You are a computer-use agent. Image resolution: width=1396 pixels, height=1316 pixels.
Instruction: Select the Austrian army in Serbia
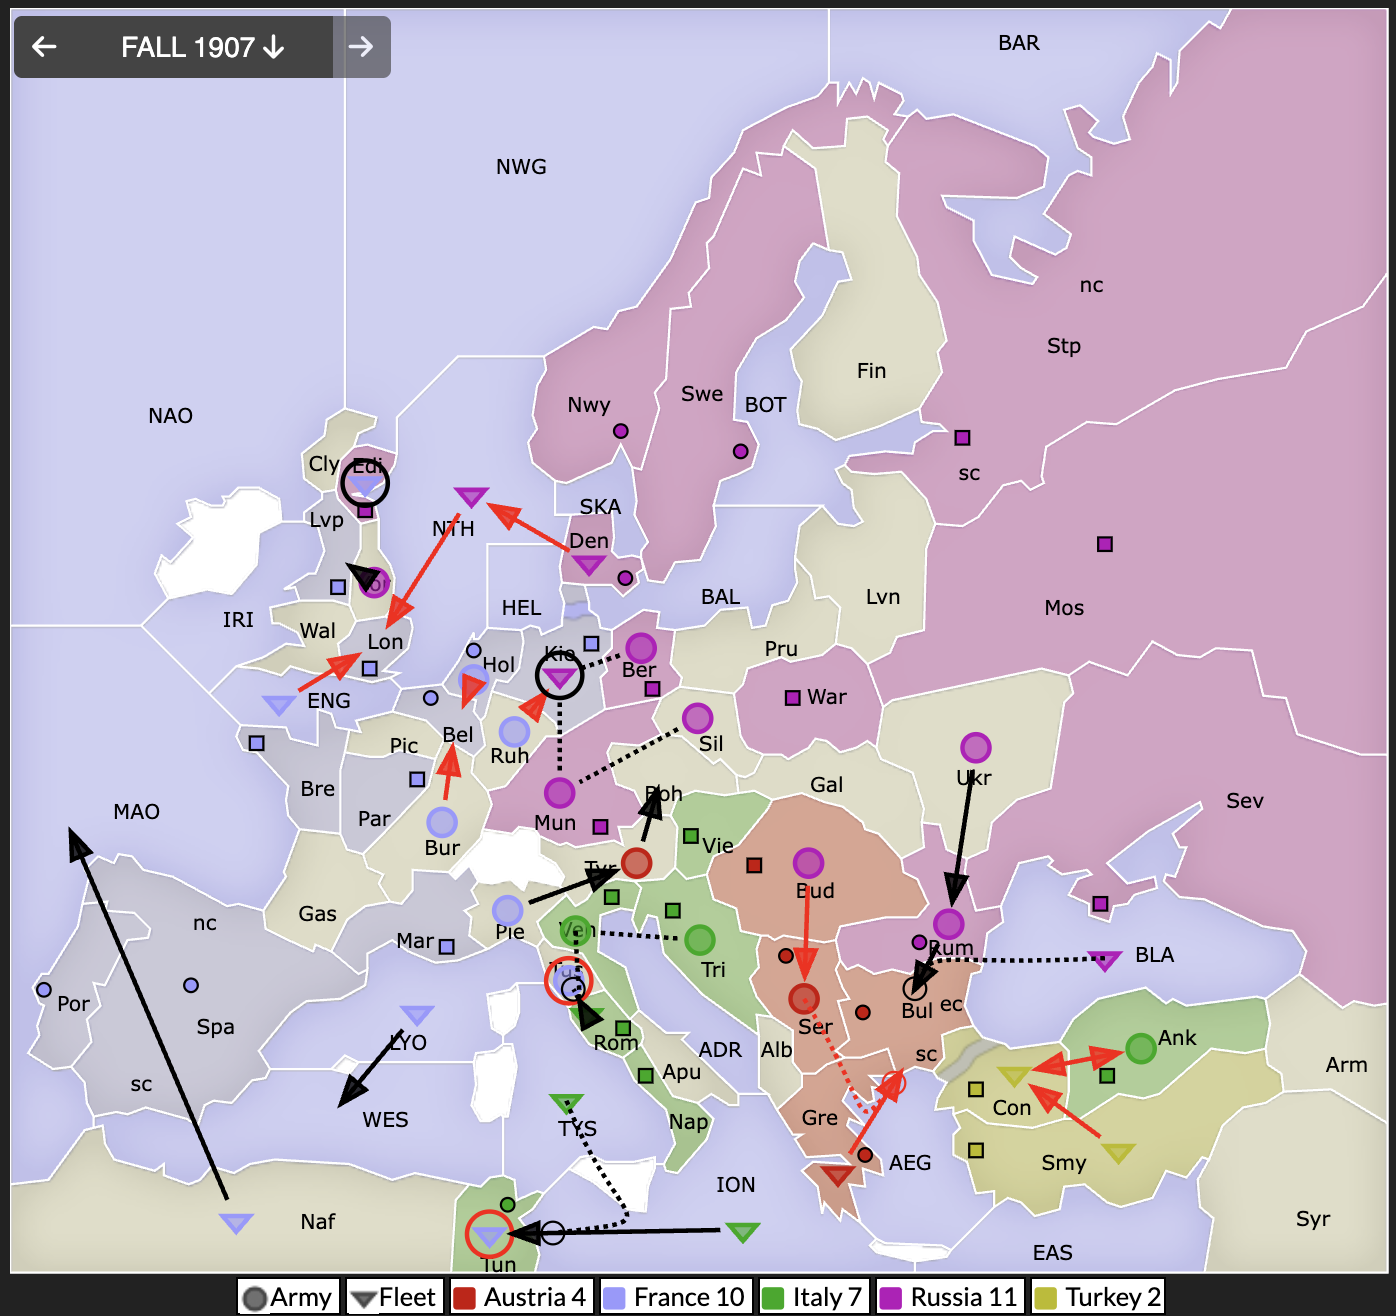pos(804,998)
